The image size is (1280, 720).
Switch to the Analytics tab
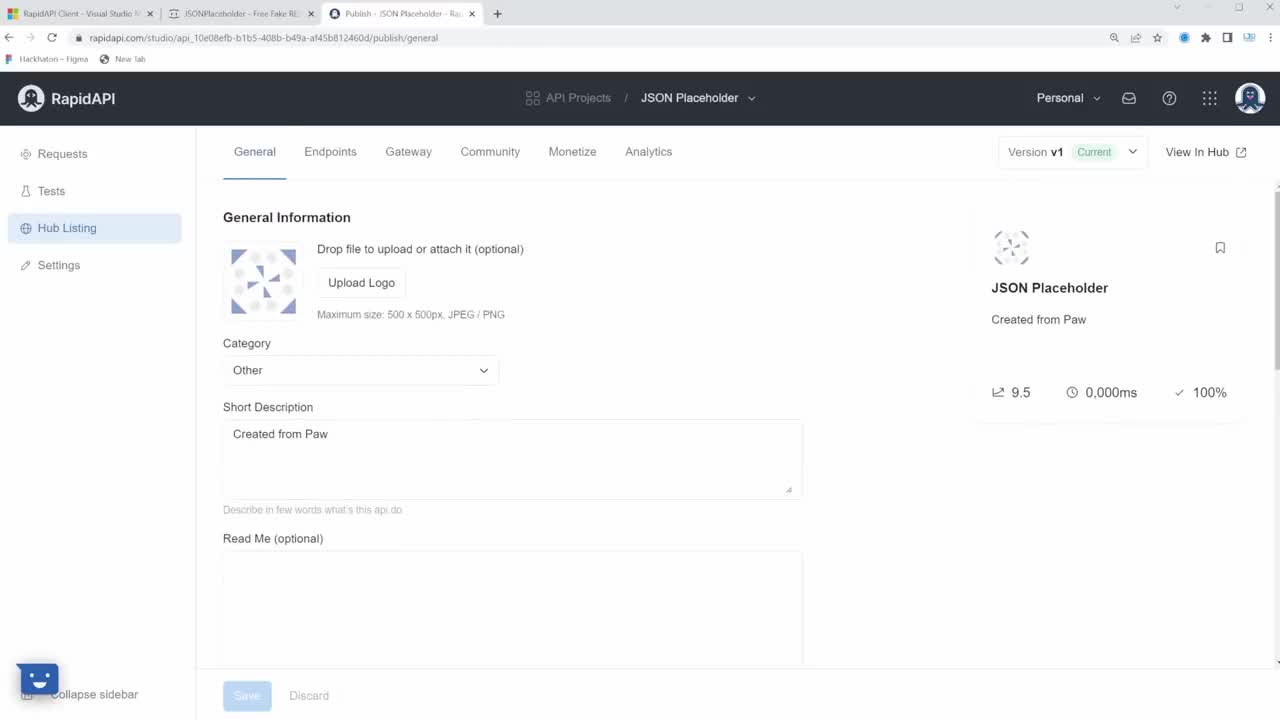tap(648, 152)
